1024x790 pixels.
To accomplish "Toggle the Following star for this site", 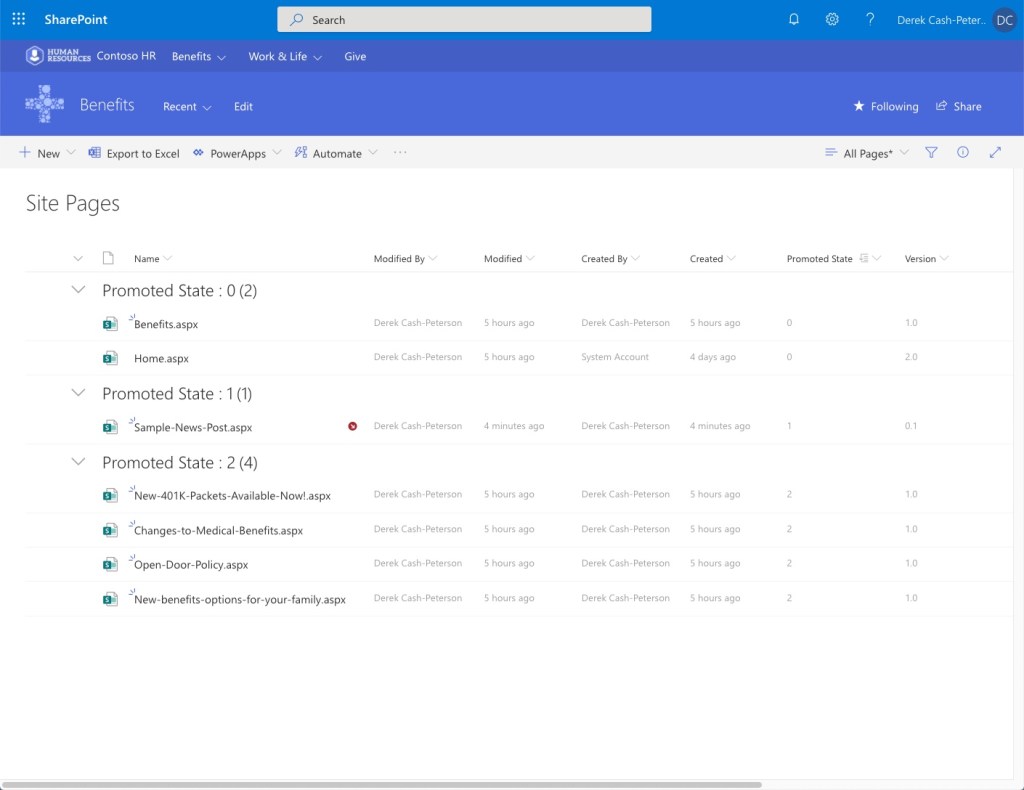I will point(885,106).
